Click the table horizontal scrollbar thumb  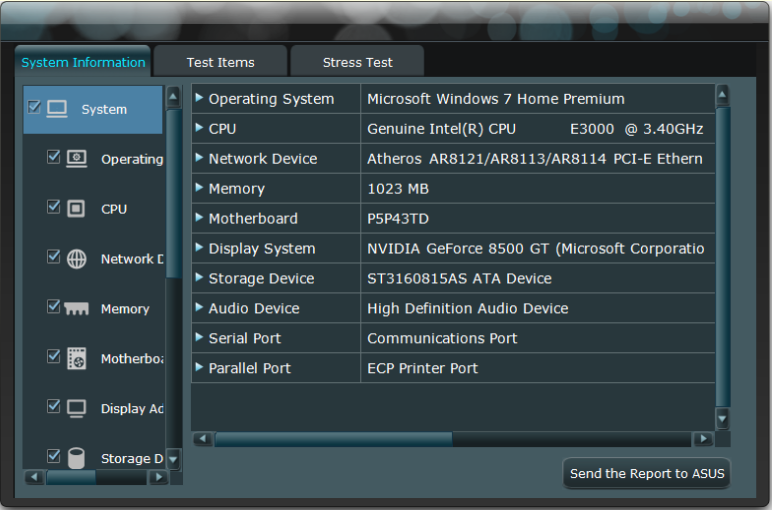[x=333, y=439]
